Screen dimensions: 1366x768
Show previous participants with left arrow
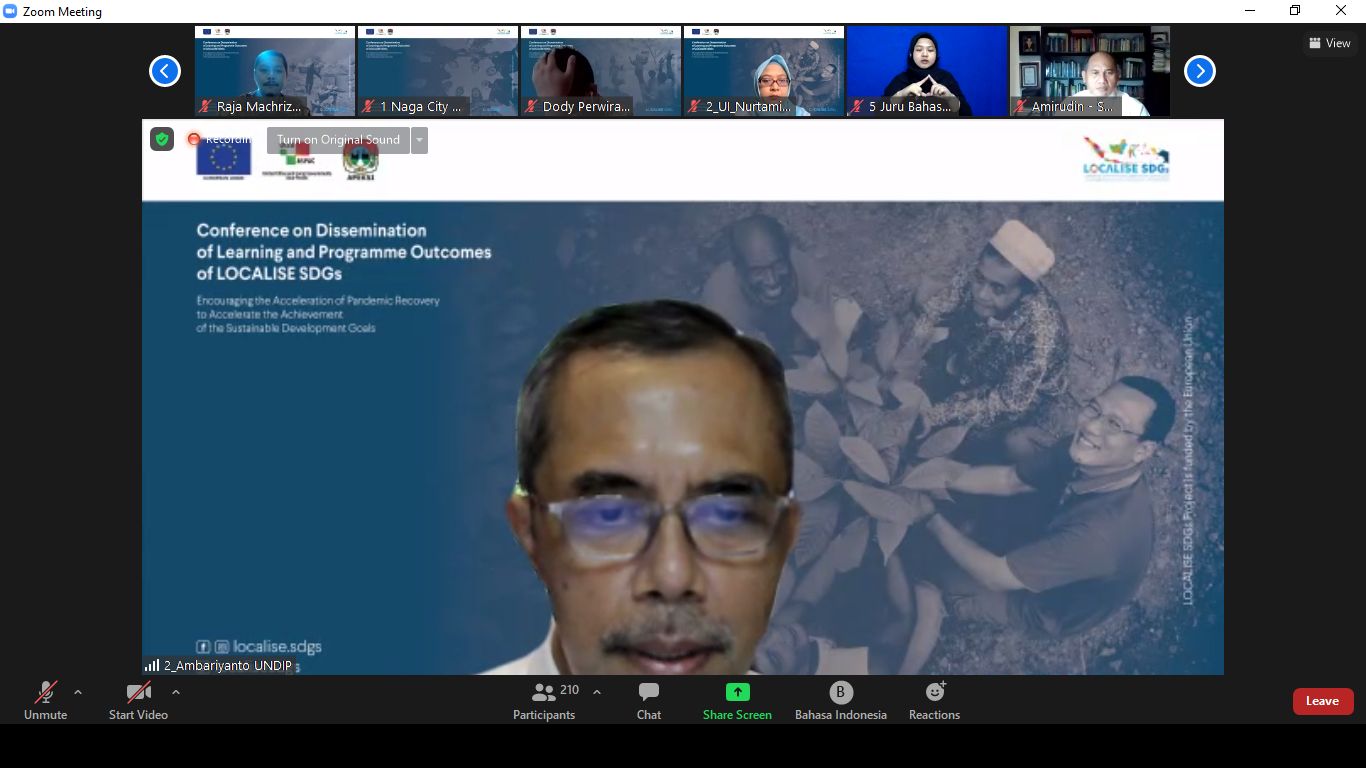165,71
